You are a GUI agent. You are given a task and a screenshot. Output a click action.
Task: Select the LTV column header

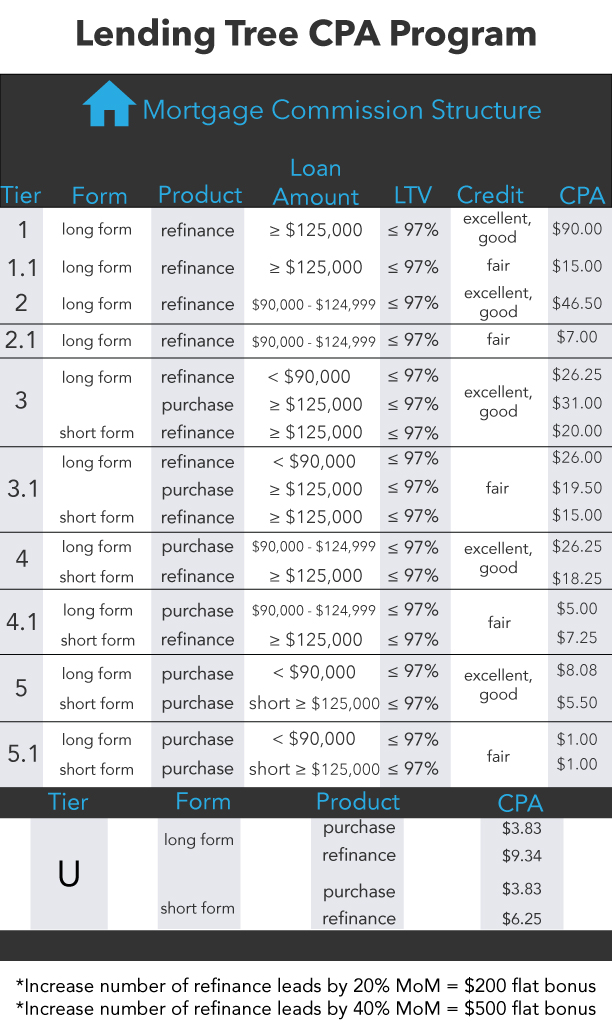(412, 195)
